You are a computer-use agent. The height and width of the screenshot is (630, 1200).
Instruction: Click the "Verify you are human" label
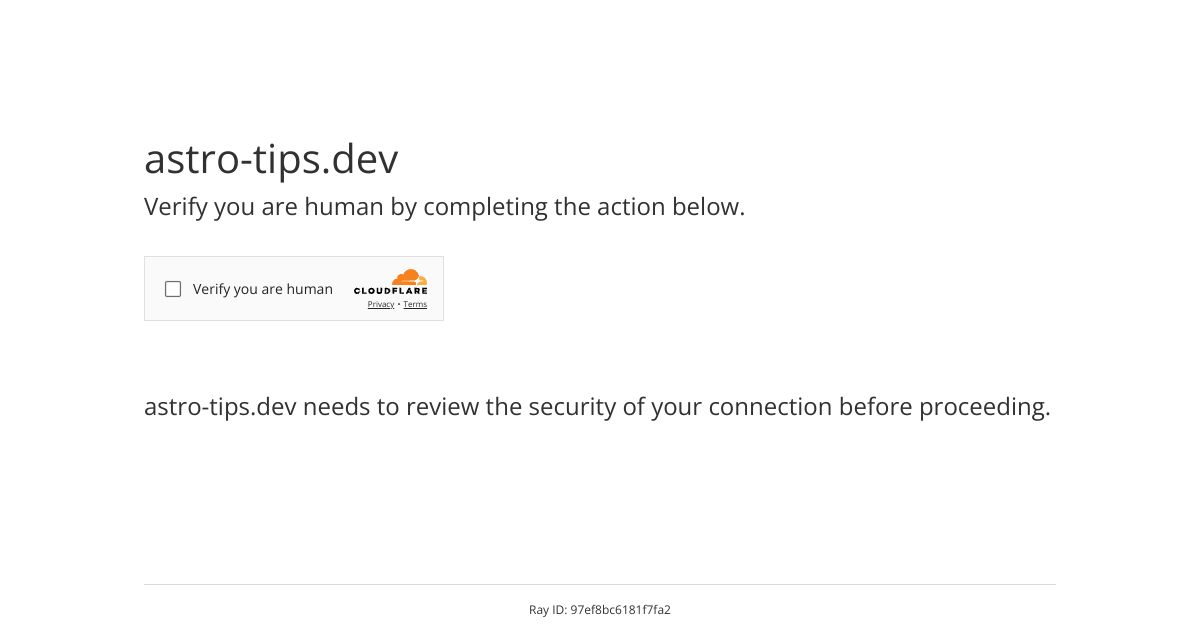tap(263, 289)
